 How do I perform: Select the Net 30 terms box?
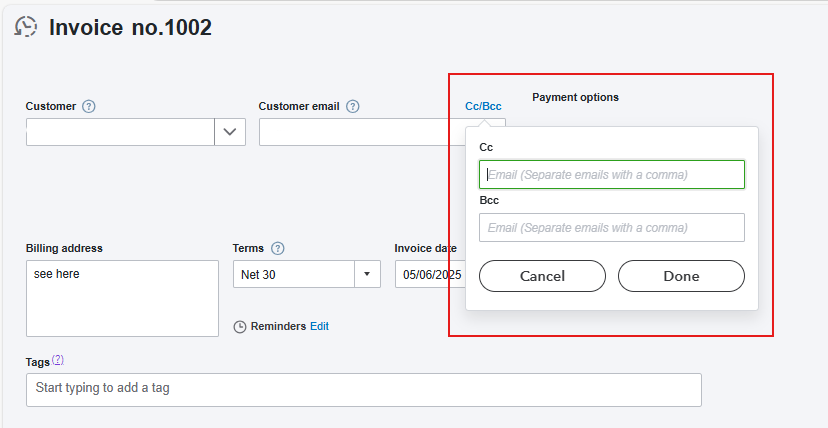click(x=294, y=274)
